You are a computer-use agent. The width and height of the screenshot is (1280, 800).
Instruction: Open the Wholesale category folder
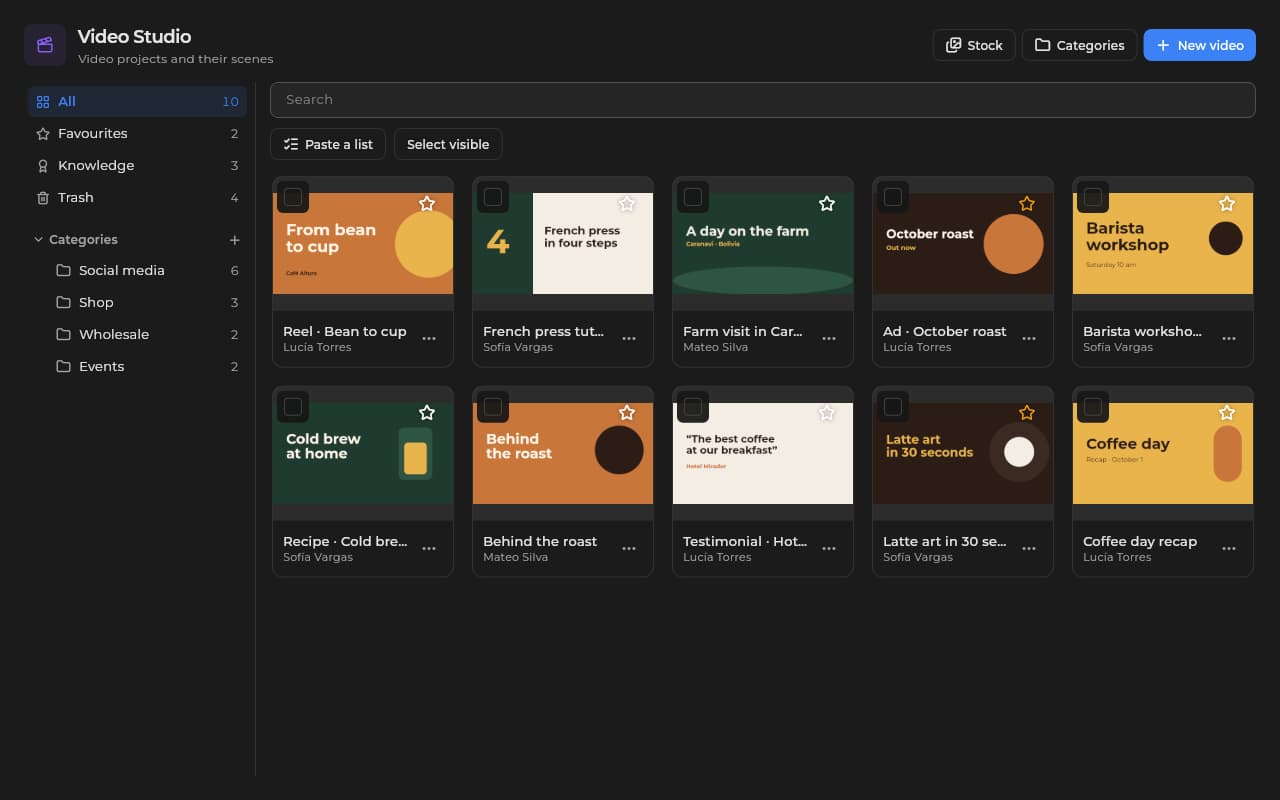pos(147,334)
